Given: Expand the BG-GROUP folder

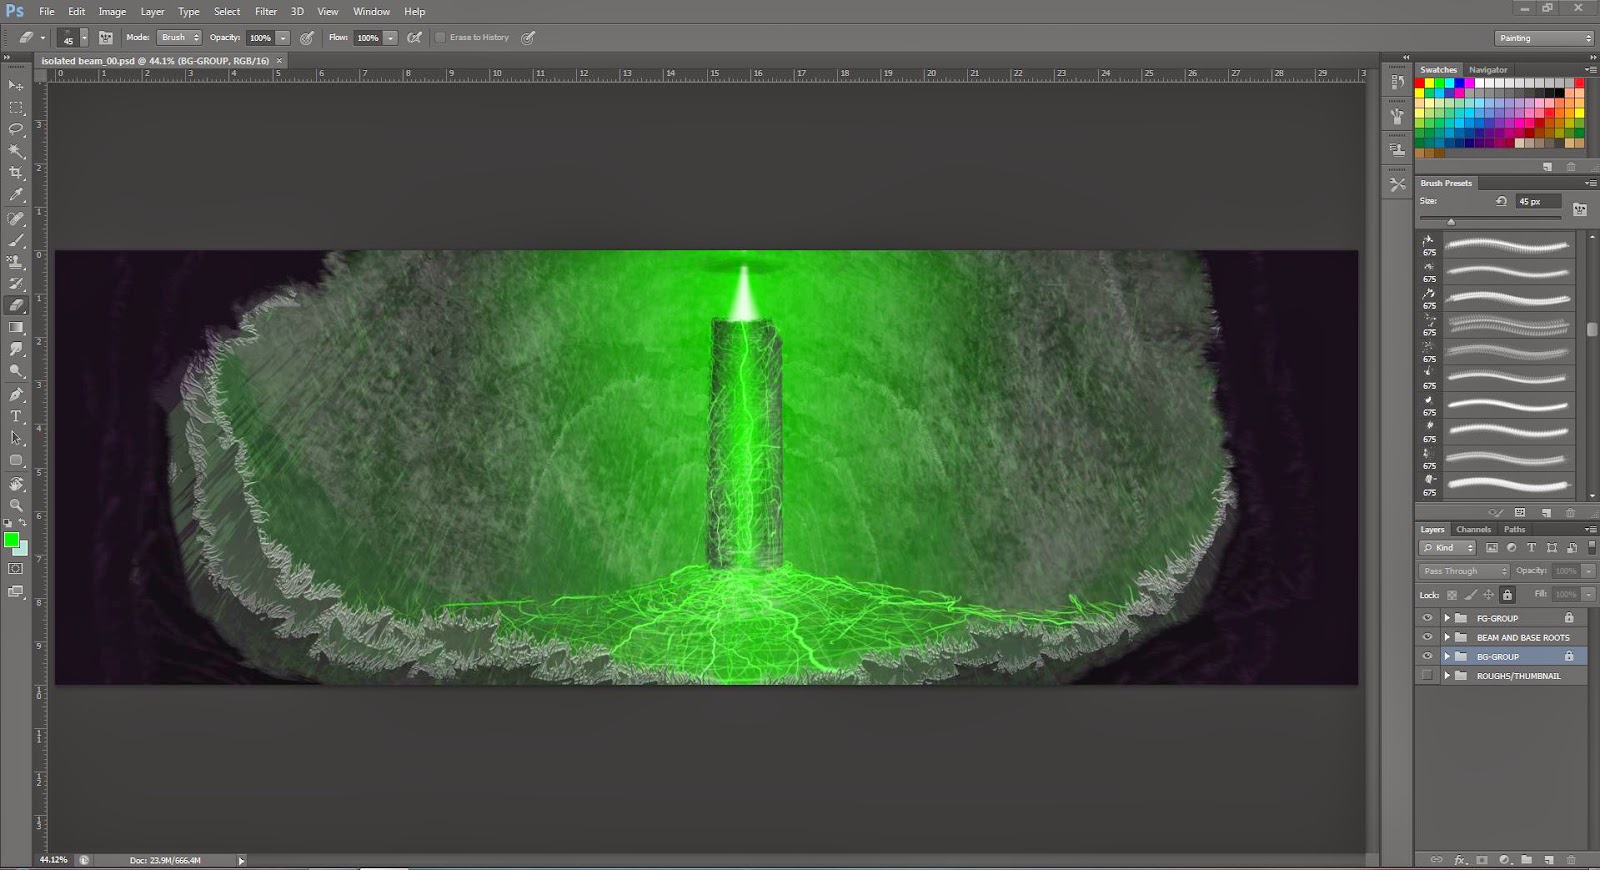Looking at the screenshot, I should click(1446, 656).
